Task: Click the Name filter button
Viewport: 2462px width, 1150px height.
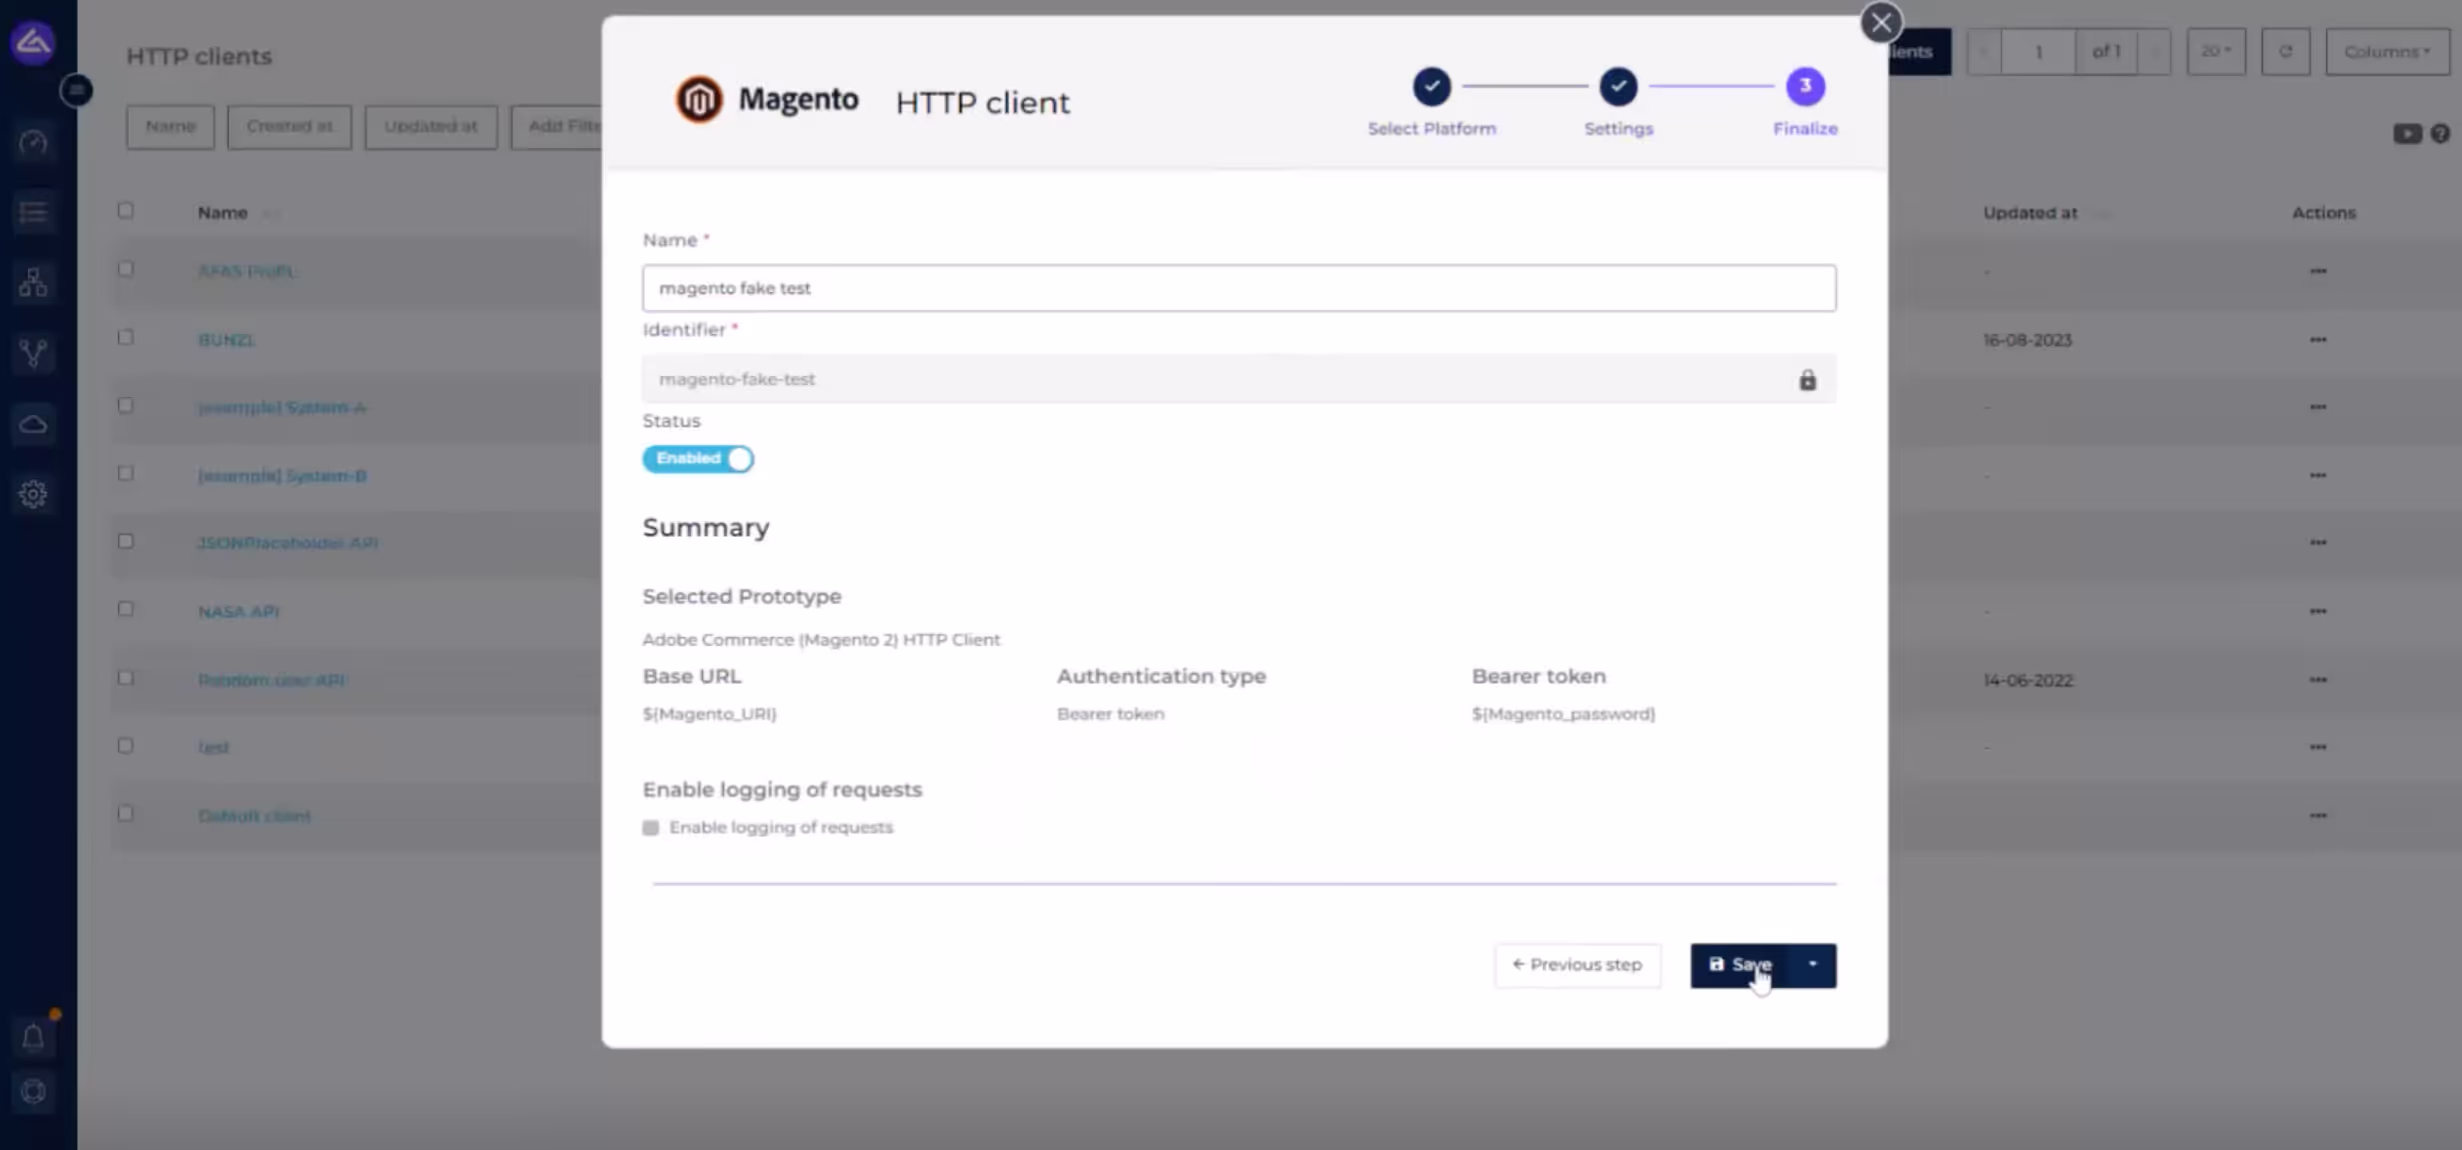Action: coord(170,127)
